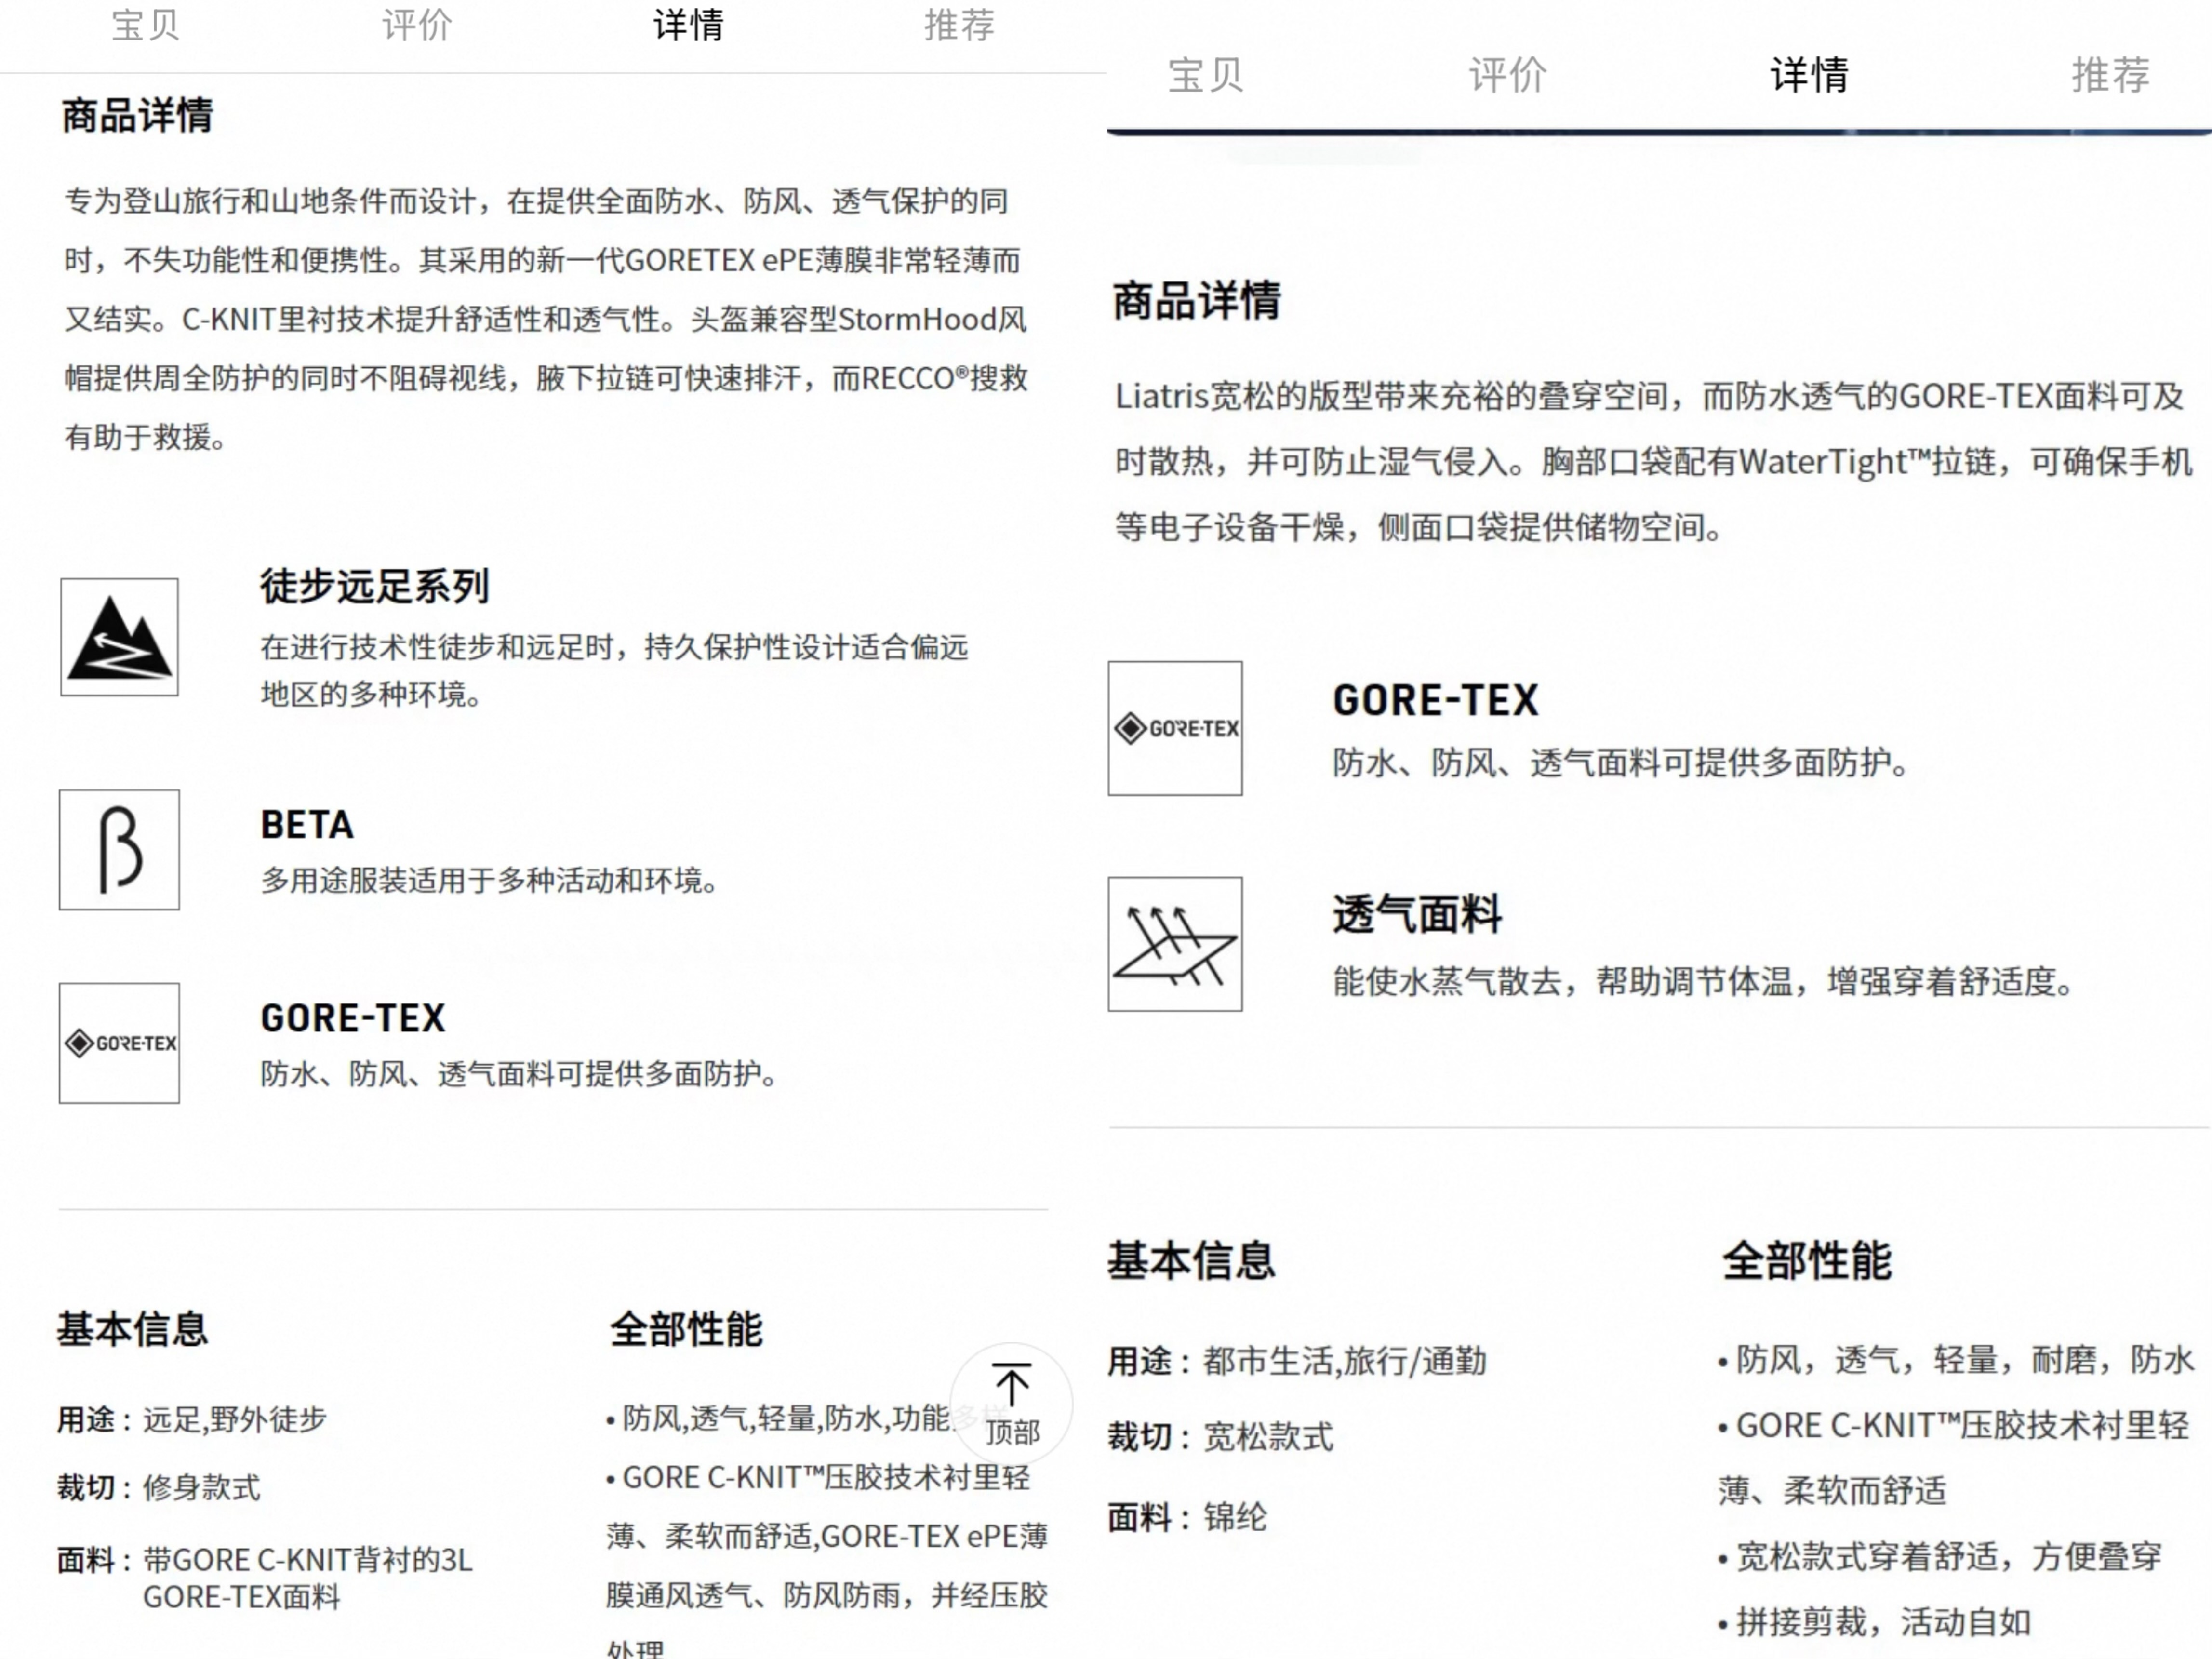
Task: Click the 透气面料 heading
Action: 1417,914
